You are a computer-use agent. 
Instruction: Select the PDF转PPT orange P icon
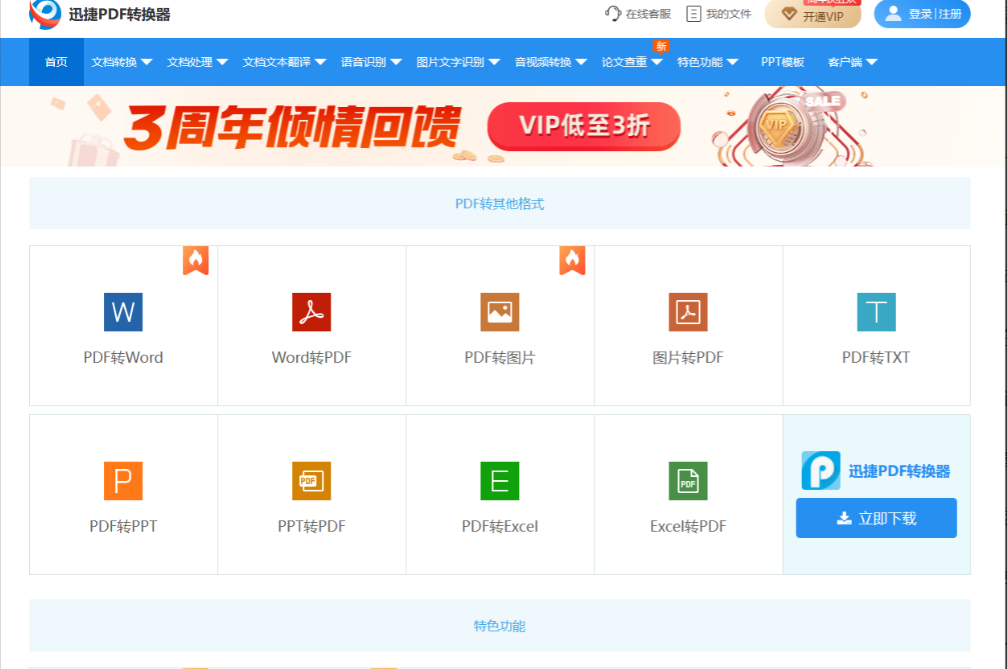(123, 481)
